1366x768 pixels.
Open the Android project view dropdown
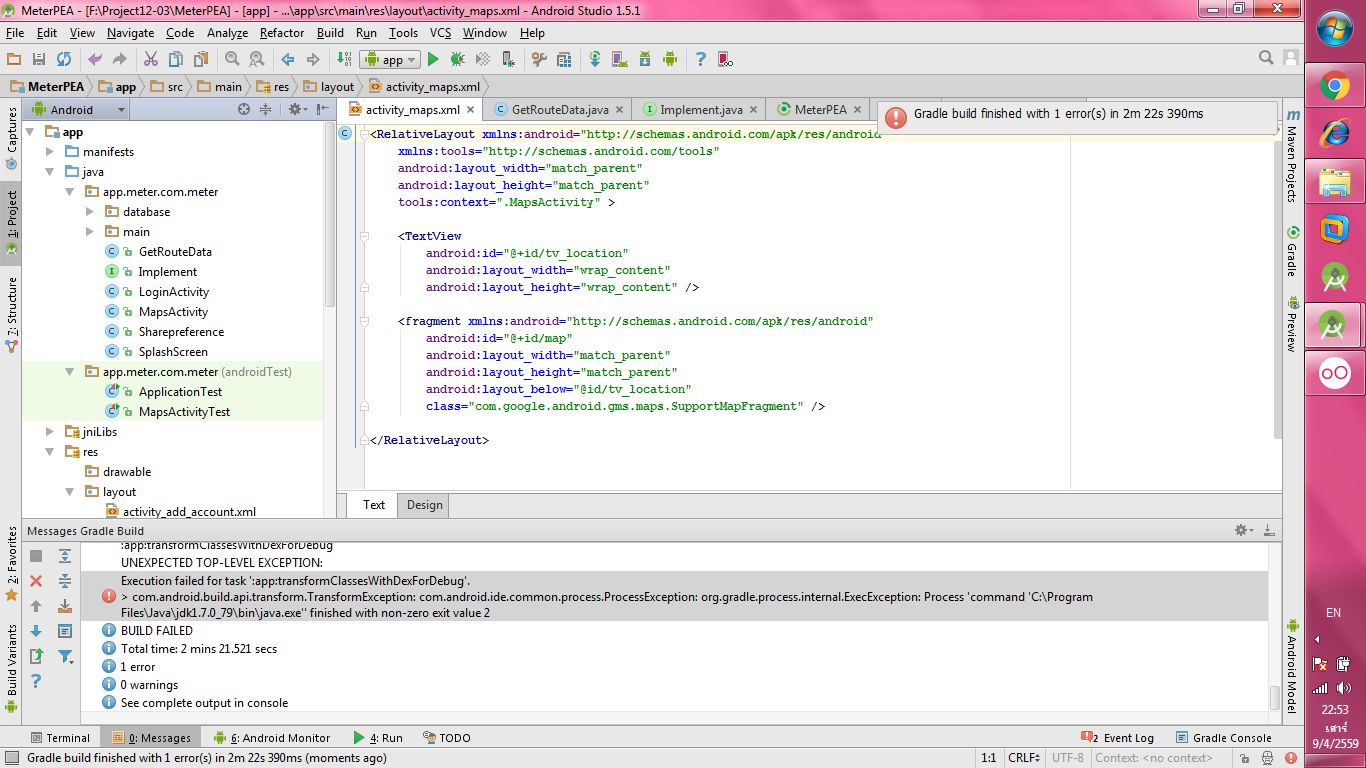[78, 110]
